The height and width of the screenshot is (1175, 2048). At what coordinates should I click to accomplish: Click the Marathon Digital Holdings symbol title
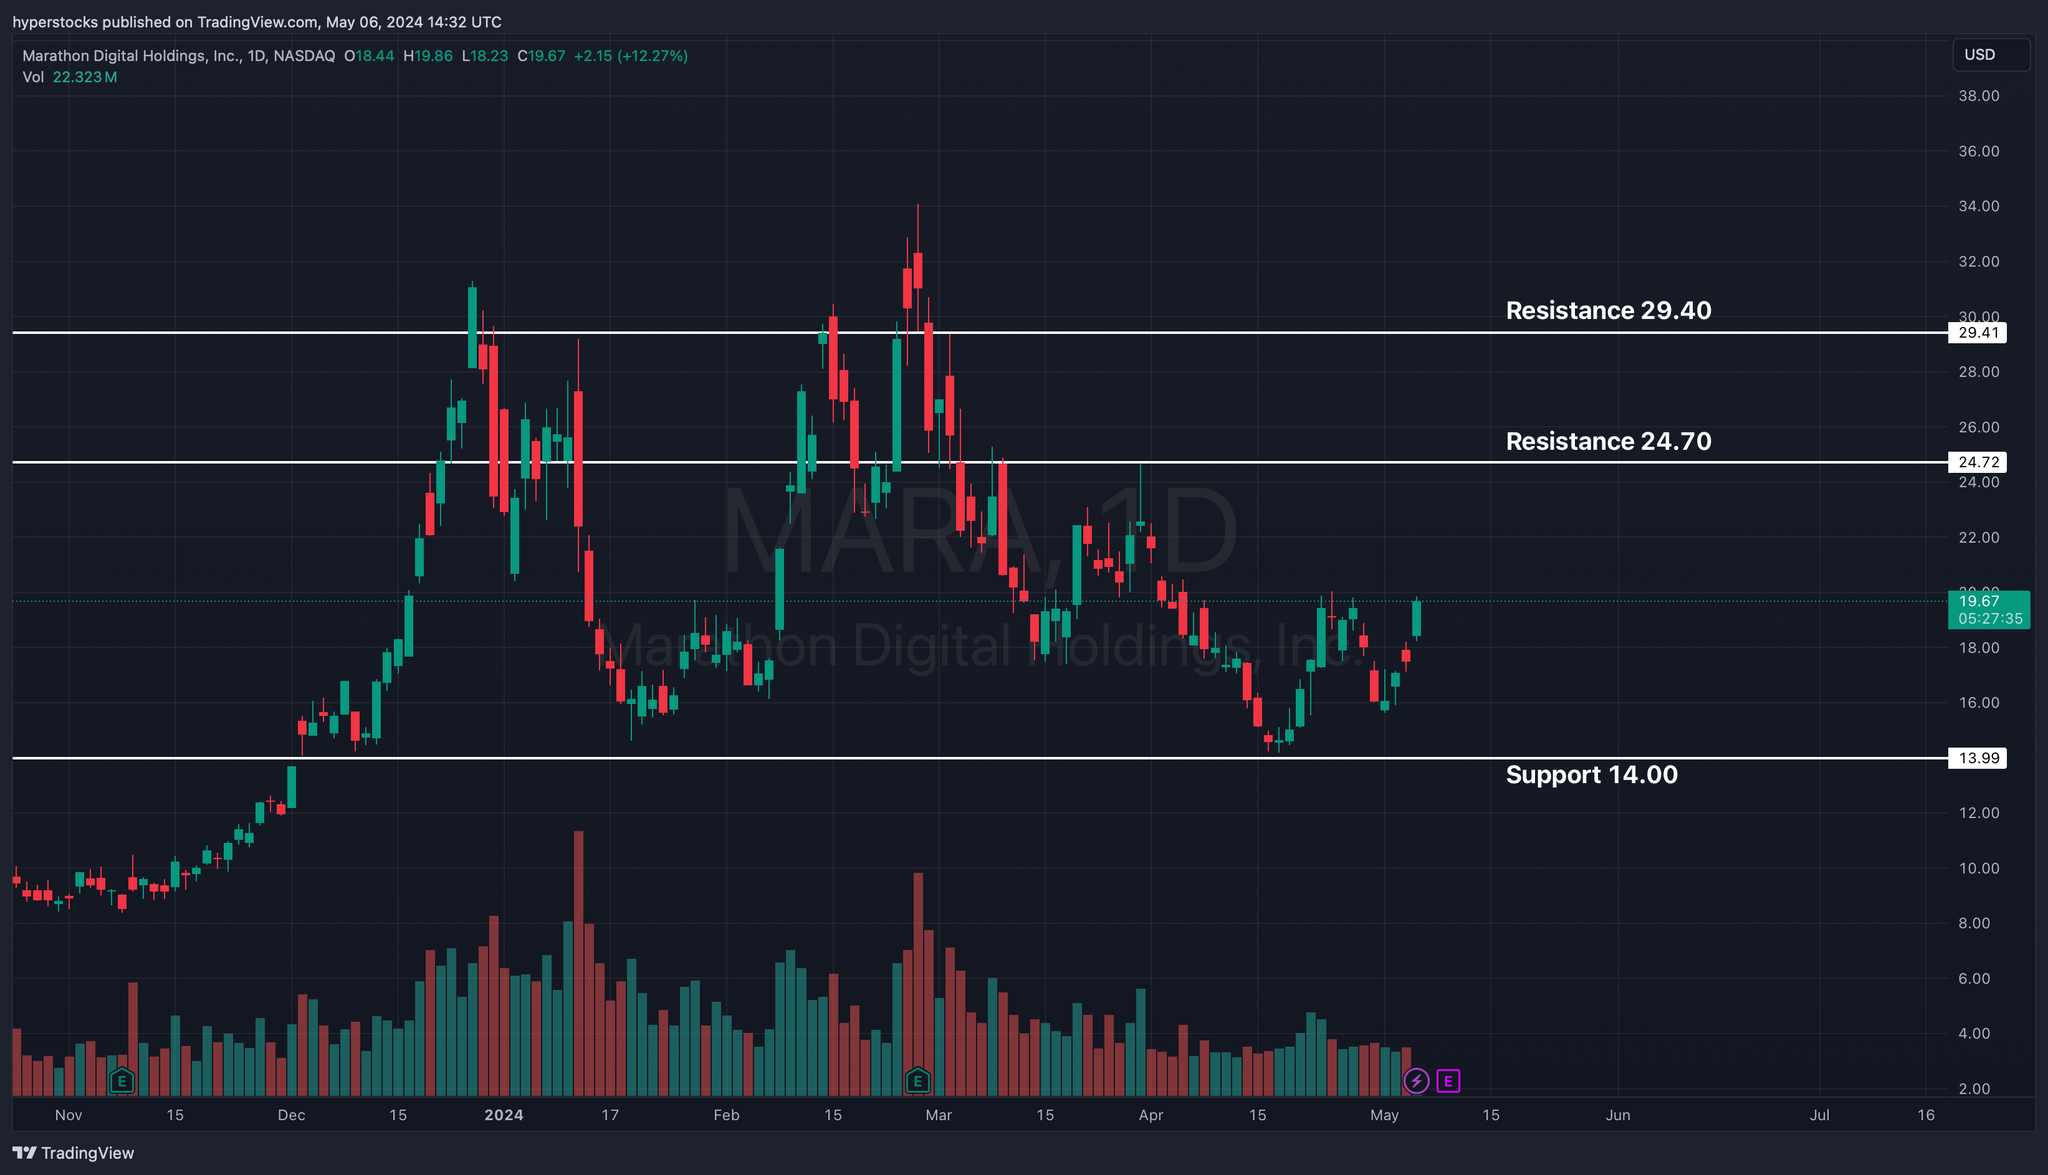(130, 56)
